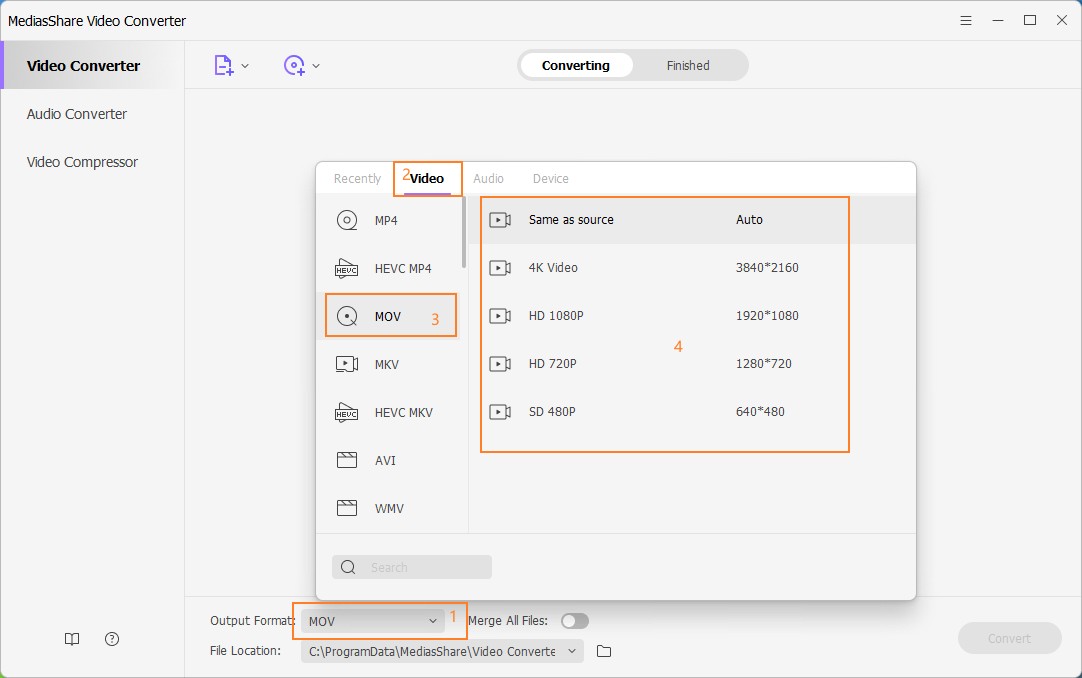Click the 4K Video preset icon
This screenshot has width=1082, height=678.
pyautogui.click(x=500, y=268)
